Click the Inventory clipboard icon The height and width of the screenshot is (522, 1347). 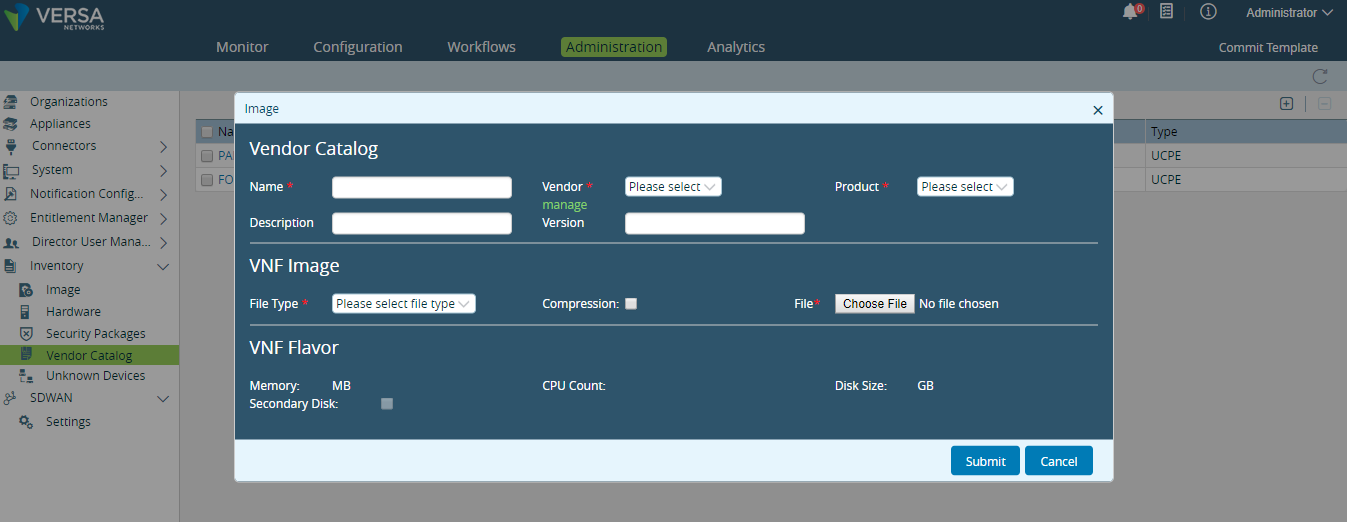(x=10, y=266)
